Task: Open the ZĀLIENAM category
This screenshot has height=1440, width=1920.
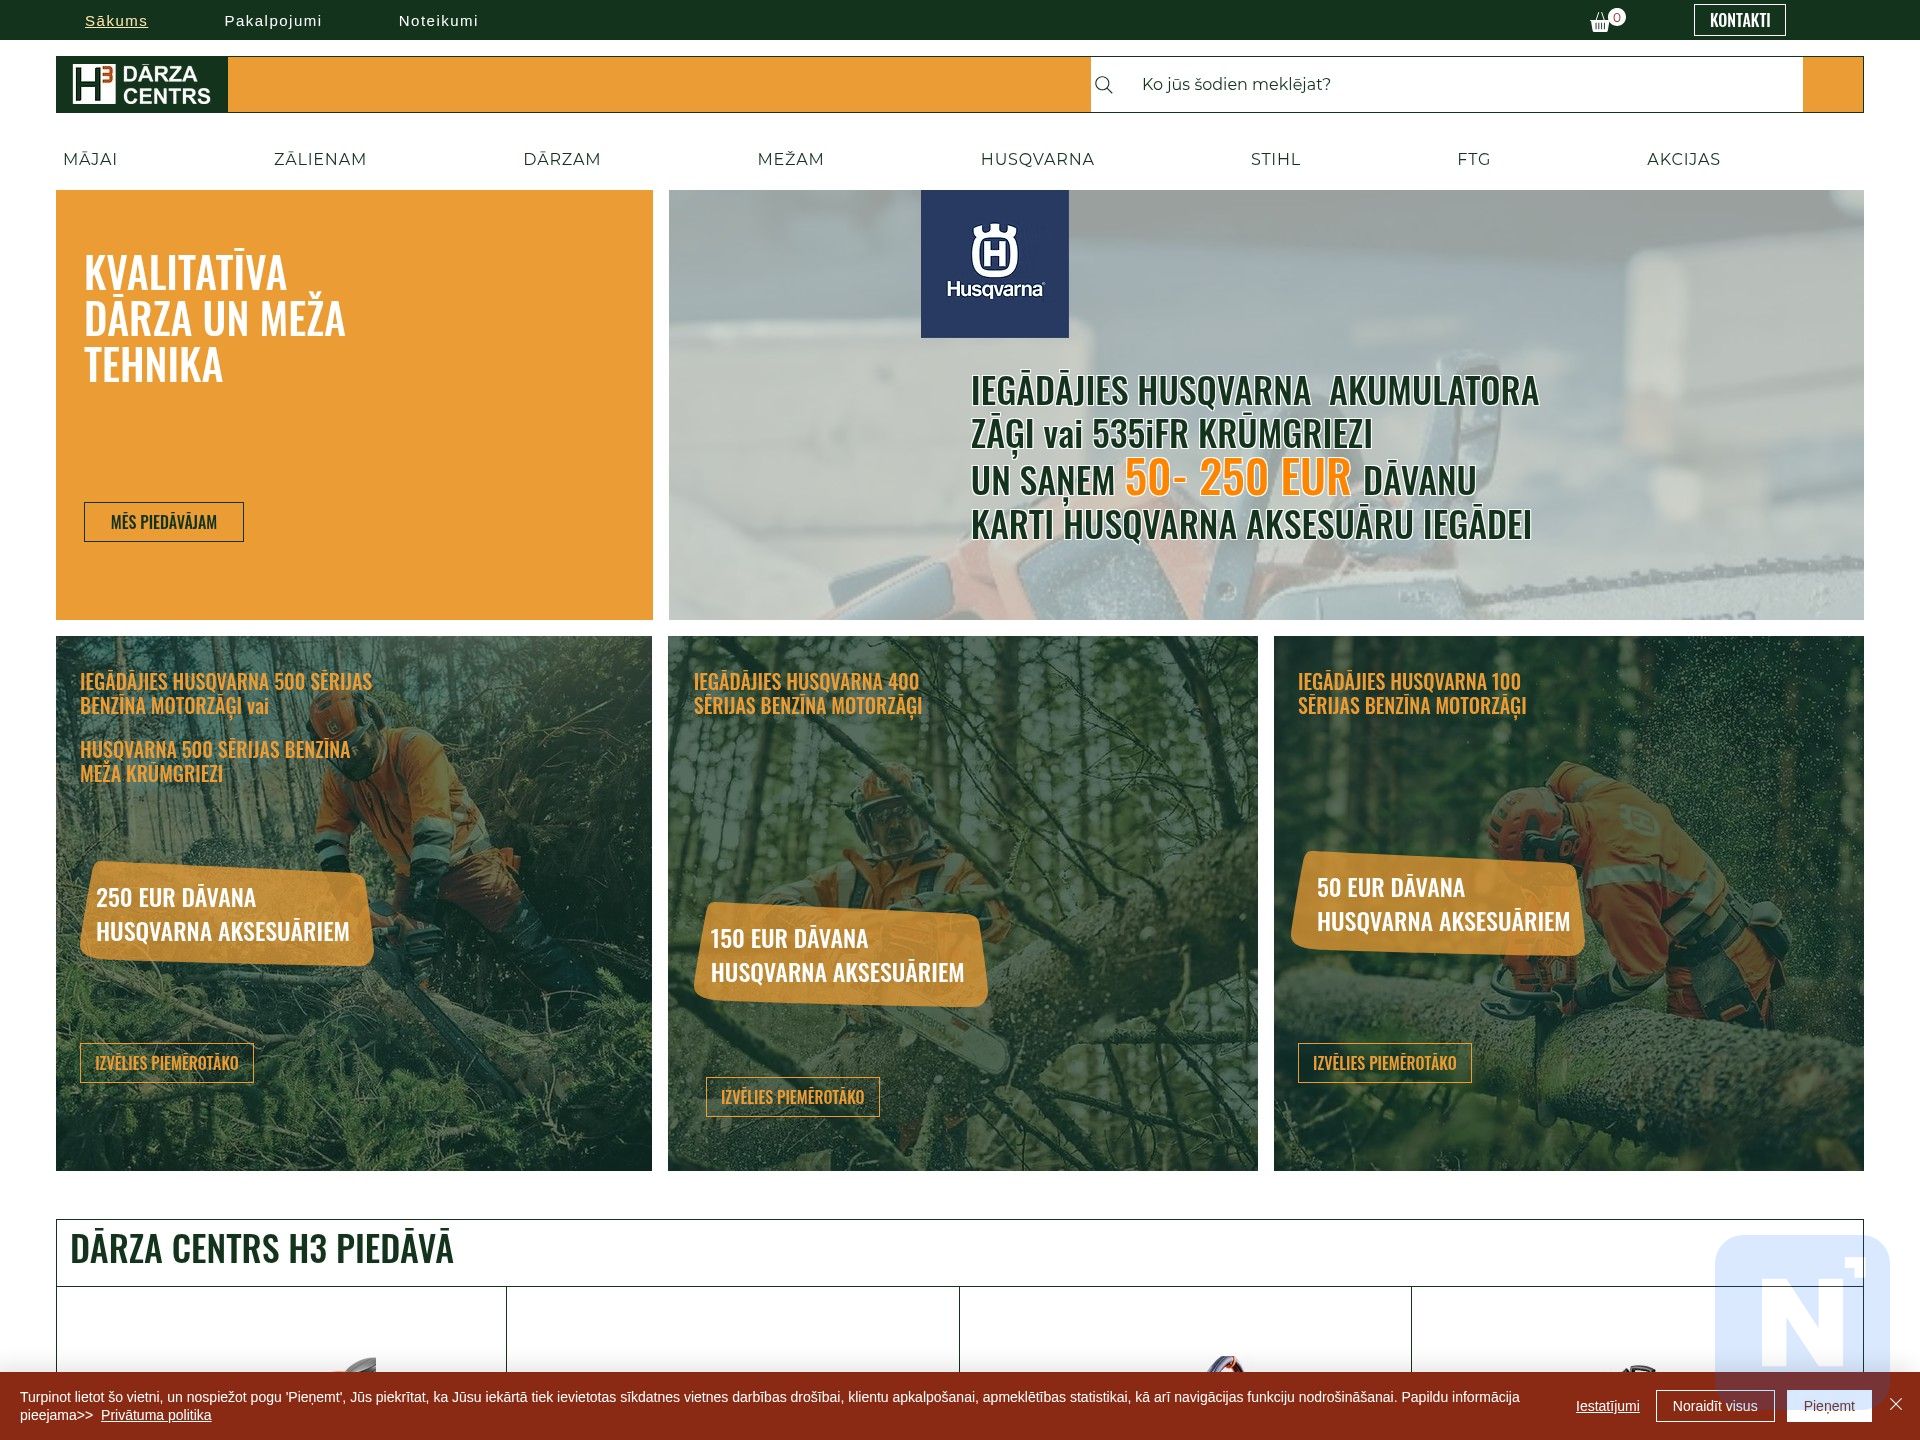Action: [320, 159]
